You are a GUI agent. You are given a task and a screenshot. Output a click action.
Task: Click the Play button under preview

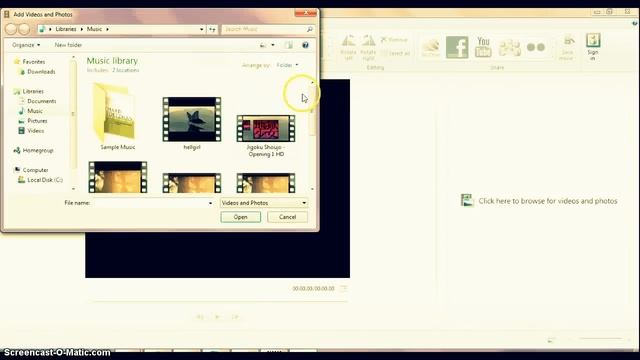click(x=217, y=317)
